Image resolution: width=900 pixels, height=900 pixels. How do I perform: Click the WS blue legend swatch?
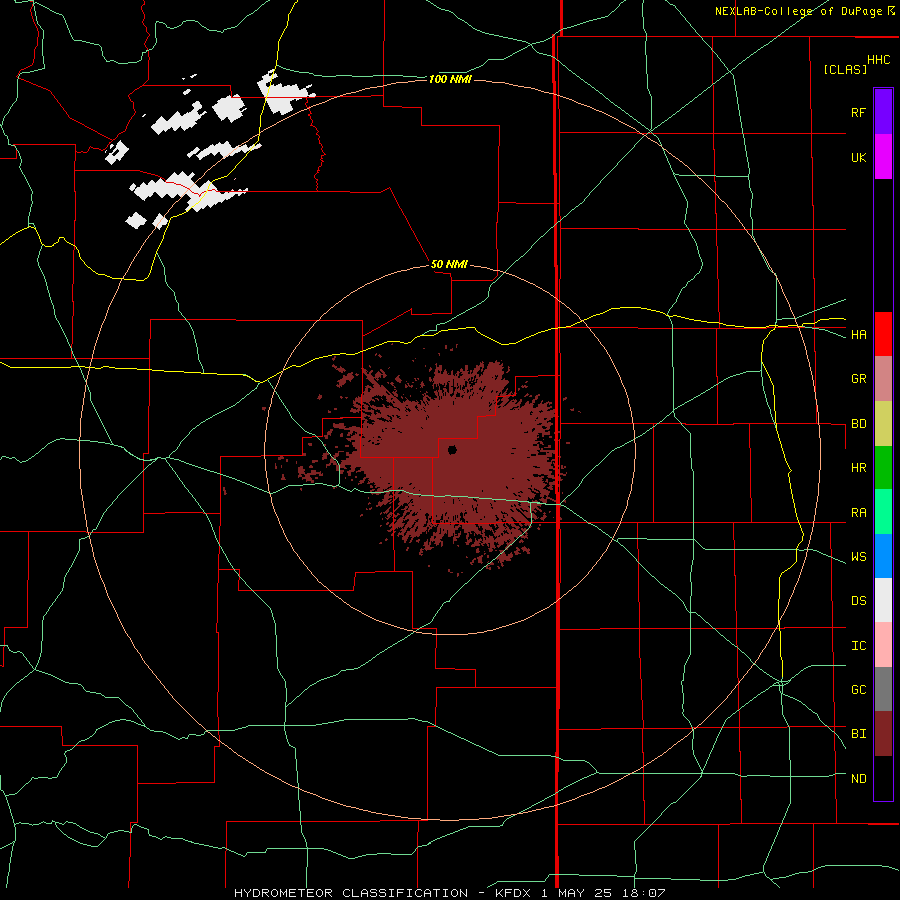[883, 556]
